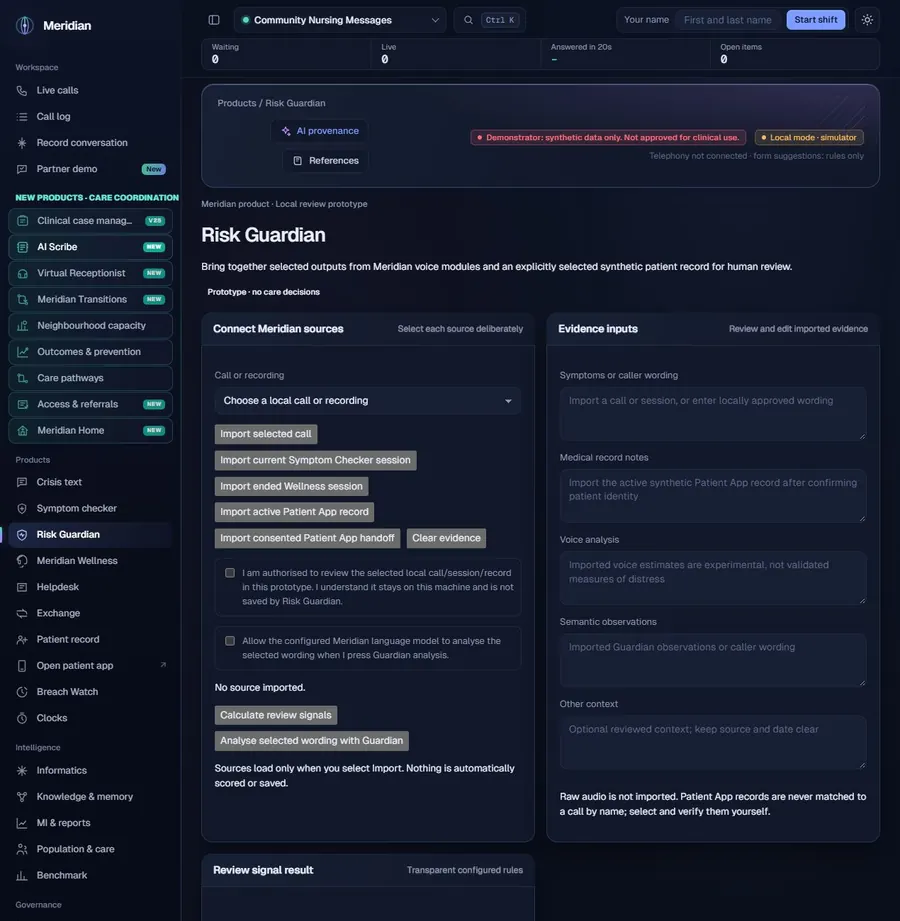Open the Community Nursing Messages dropdown
The width and height of the screenshot is (900, 921).
click(x=340, y=20)
